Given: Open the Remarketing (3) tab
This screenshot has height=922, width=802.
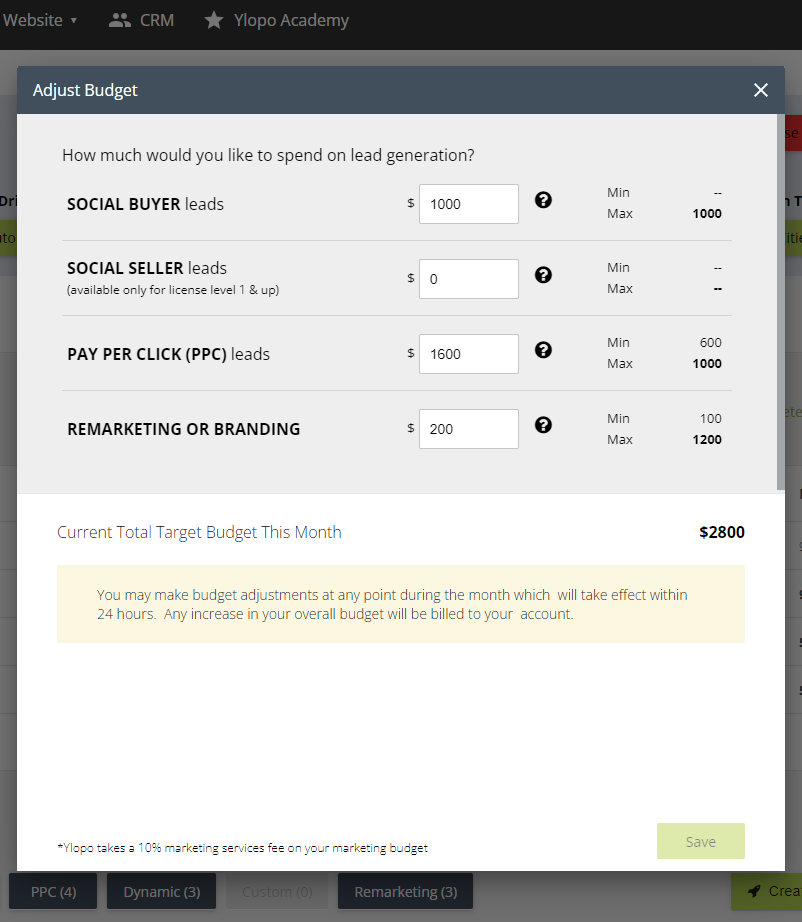Looking at the screenshot, I should (x=405, y=891).
